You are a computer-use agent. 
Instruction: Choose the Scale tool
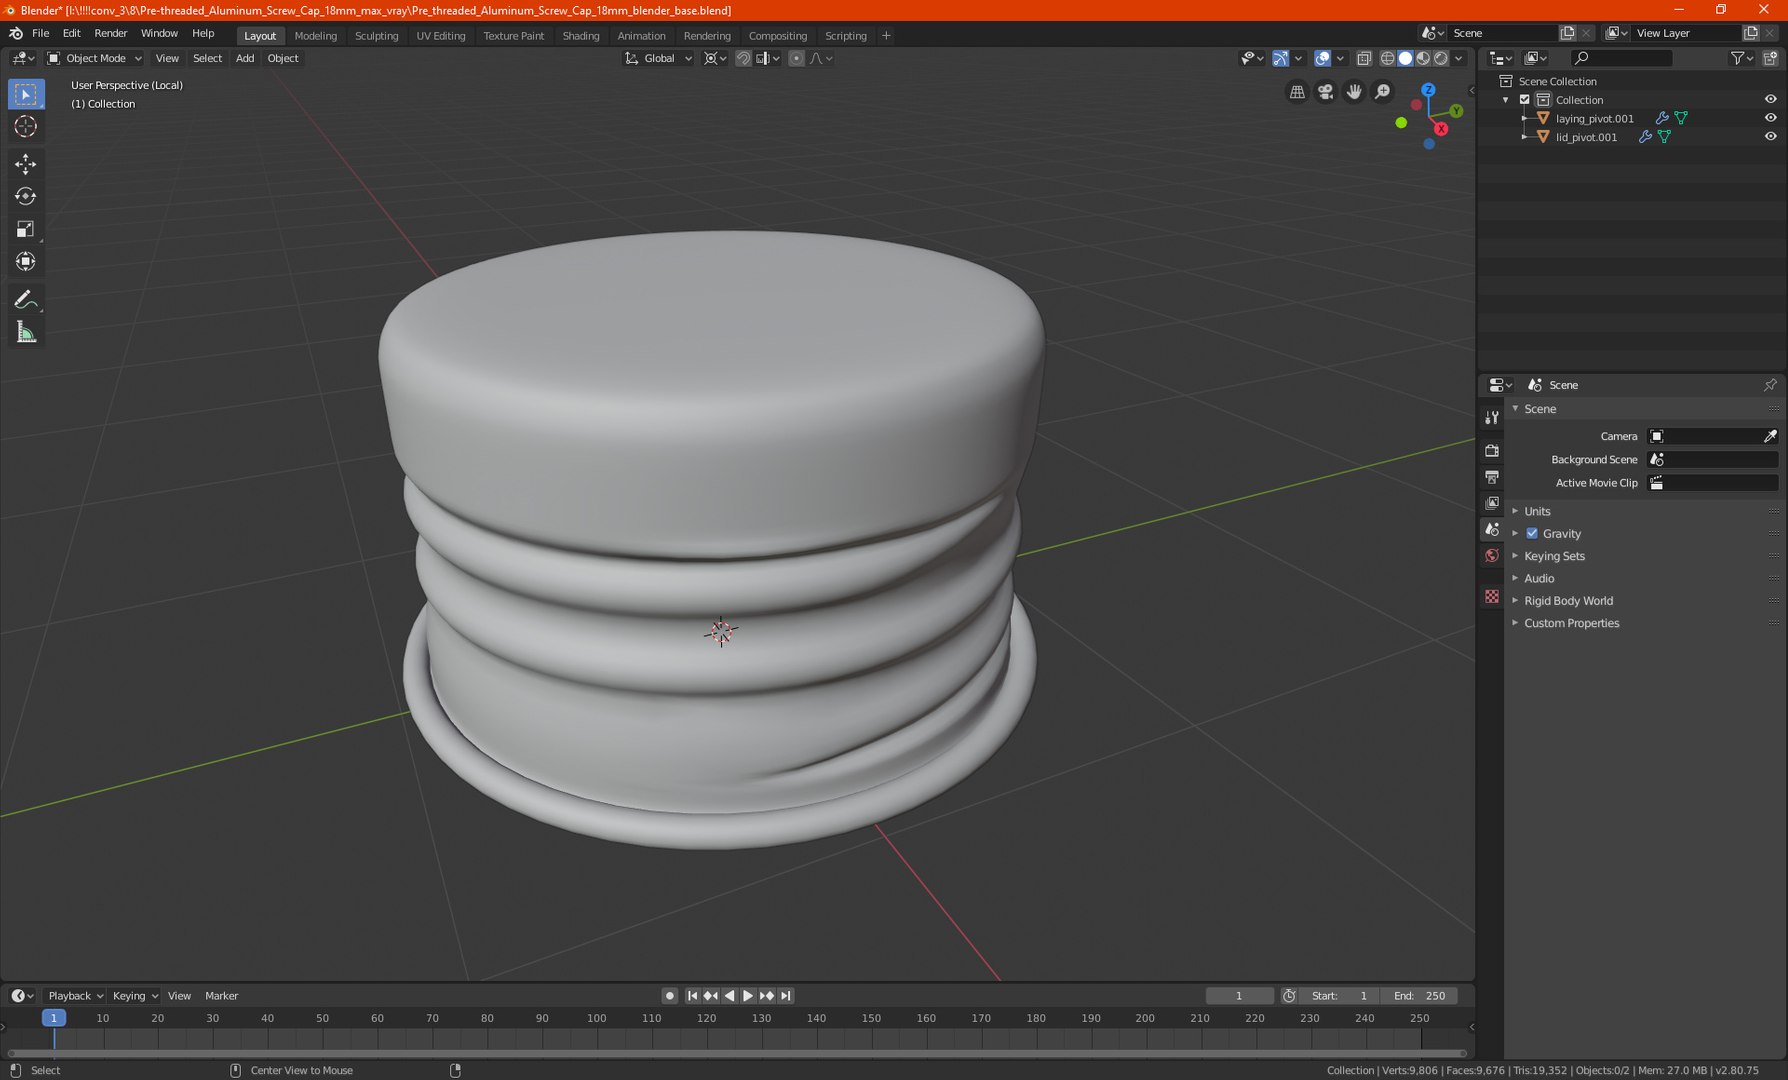[x=26, y=230]
